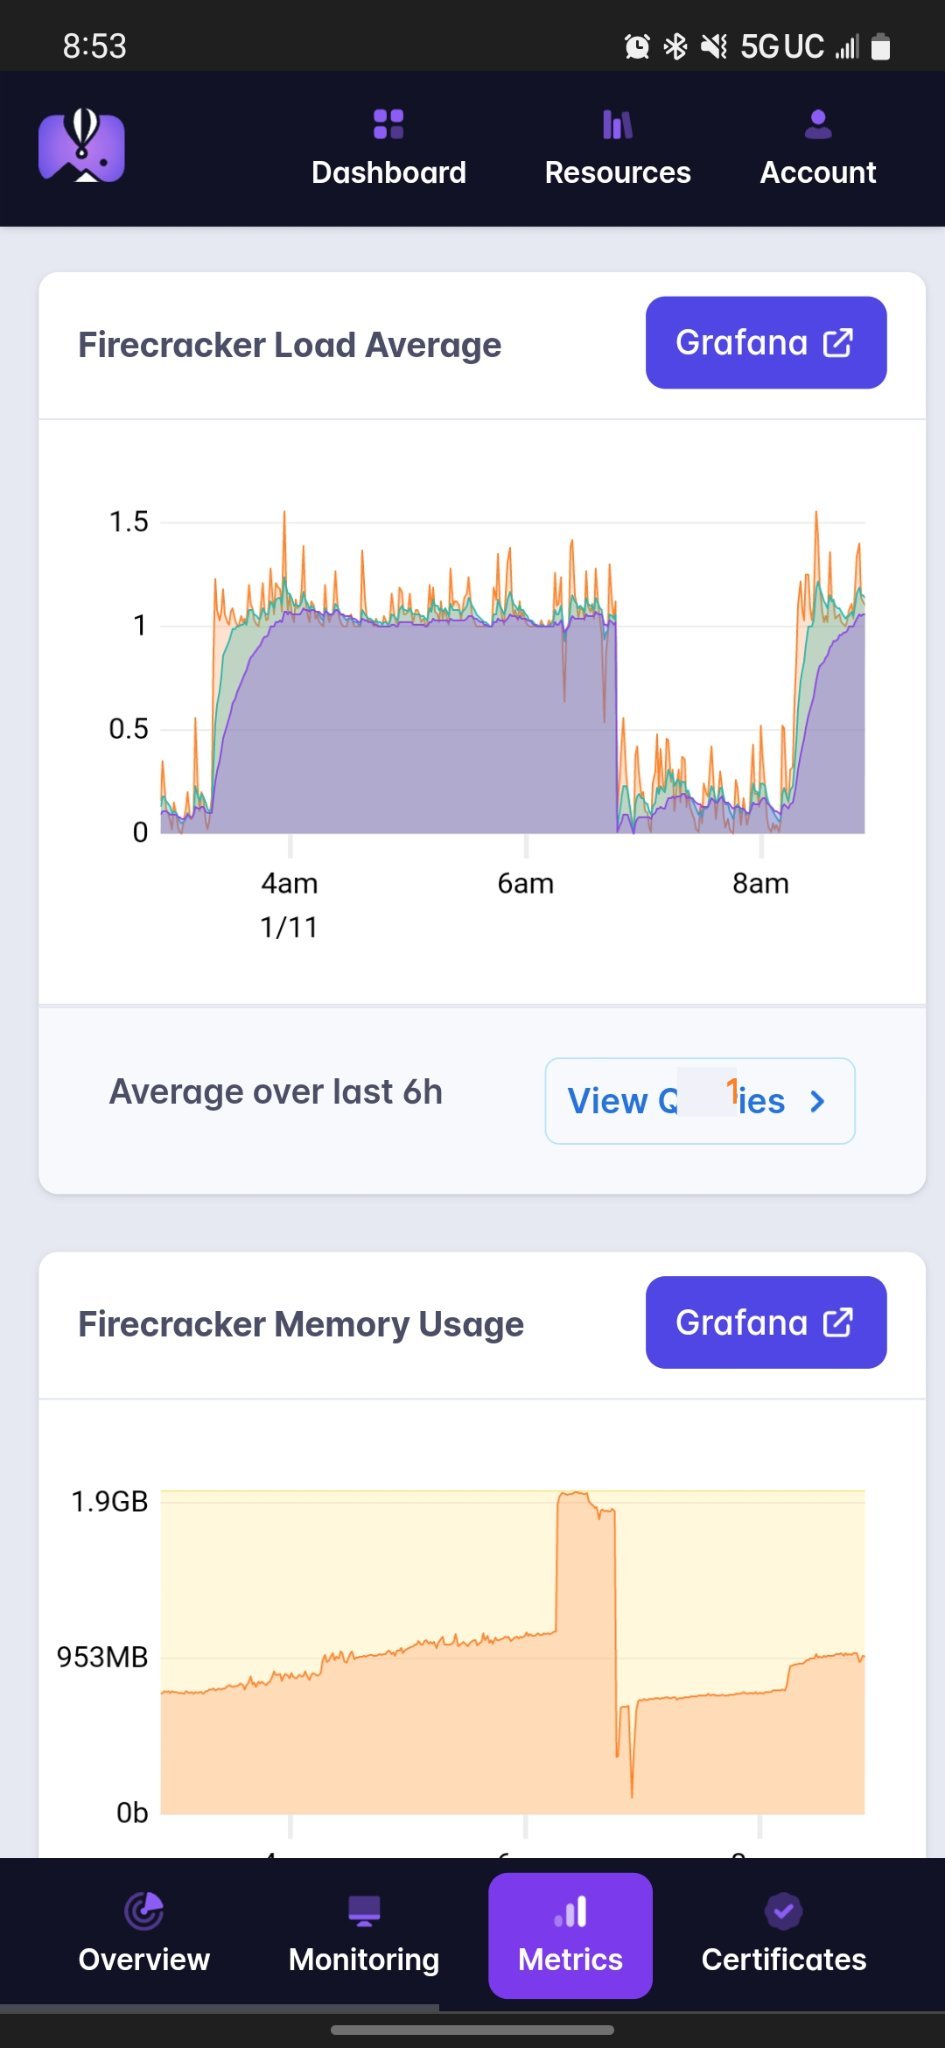Open the Account person icon

tap(818, 124)
